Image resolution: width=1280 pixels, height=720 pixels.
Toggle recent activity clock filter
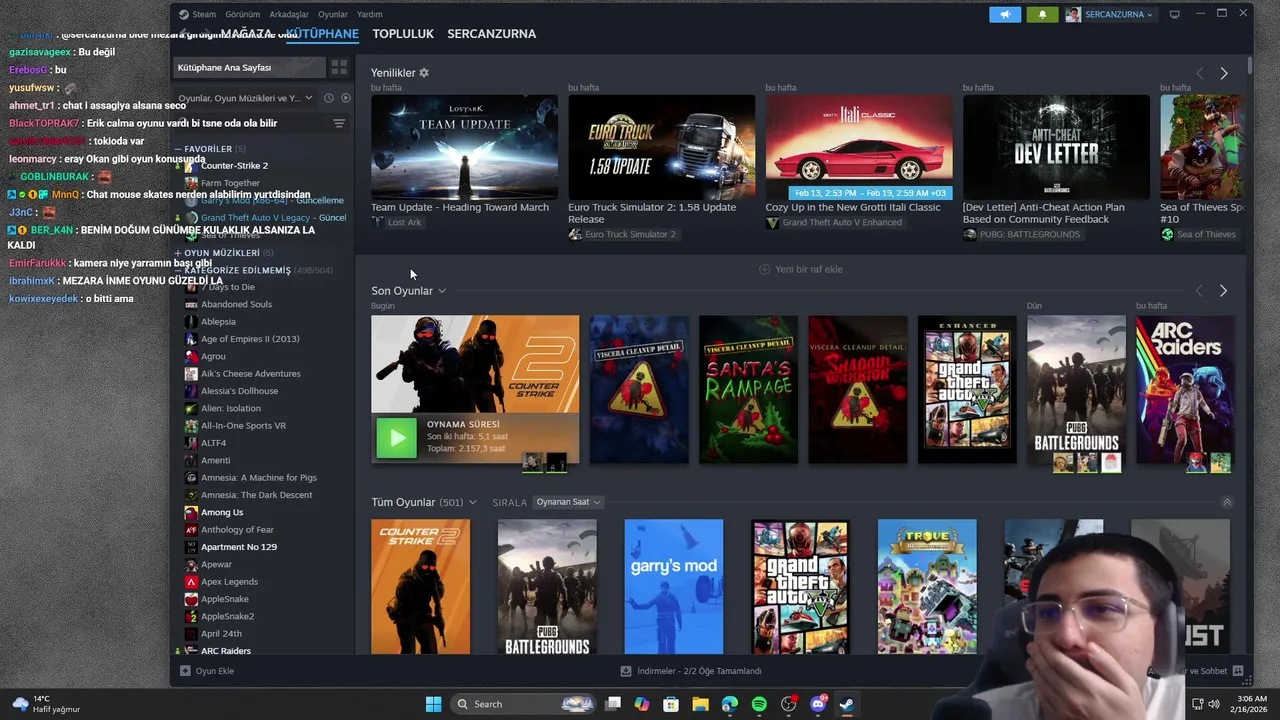pos(328,98)
